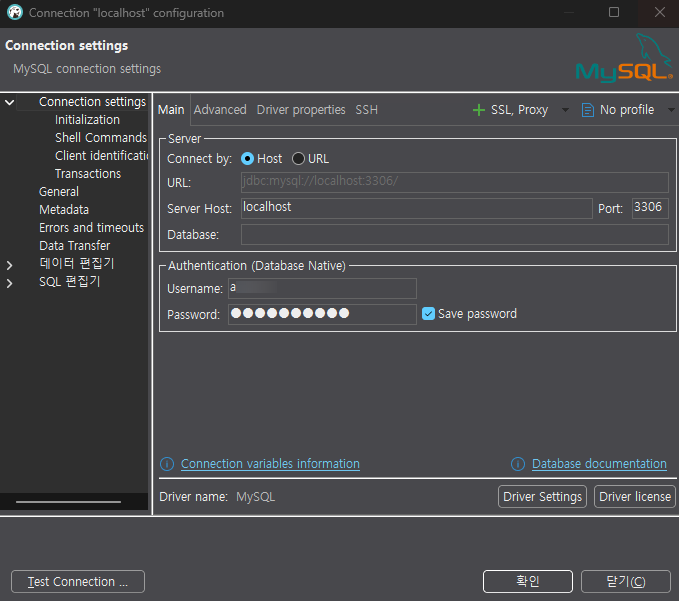Click the Database input field

click(455, 234)
